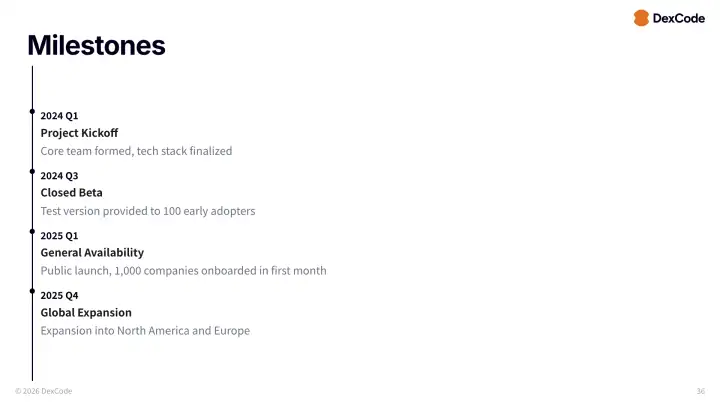Click the 2024 Q3 timeline dot
Image resolution: width=720 pixels, height=405 pixels.
point(33,171)
